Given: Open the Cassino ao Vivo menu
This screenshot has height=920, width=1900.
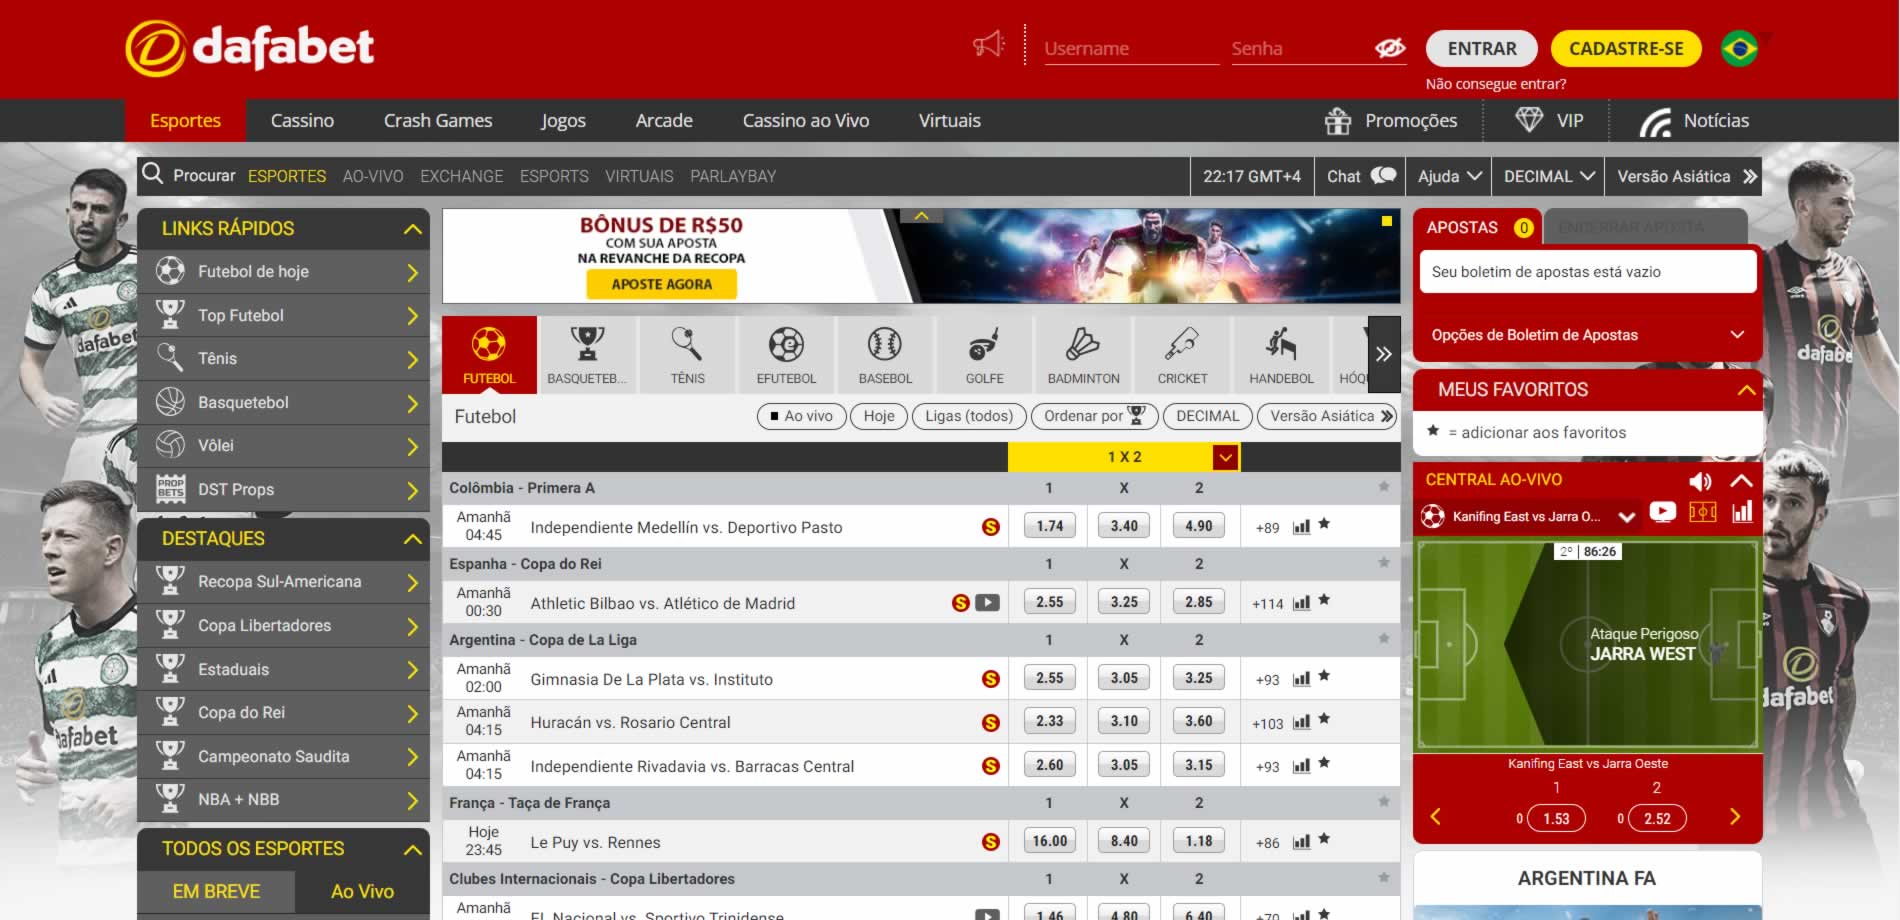Looking at the screenshot, I should click(x=806, y=121).
